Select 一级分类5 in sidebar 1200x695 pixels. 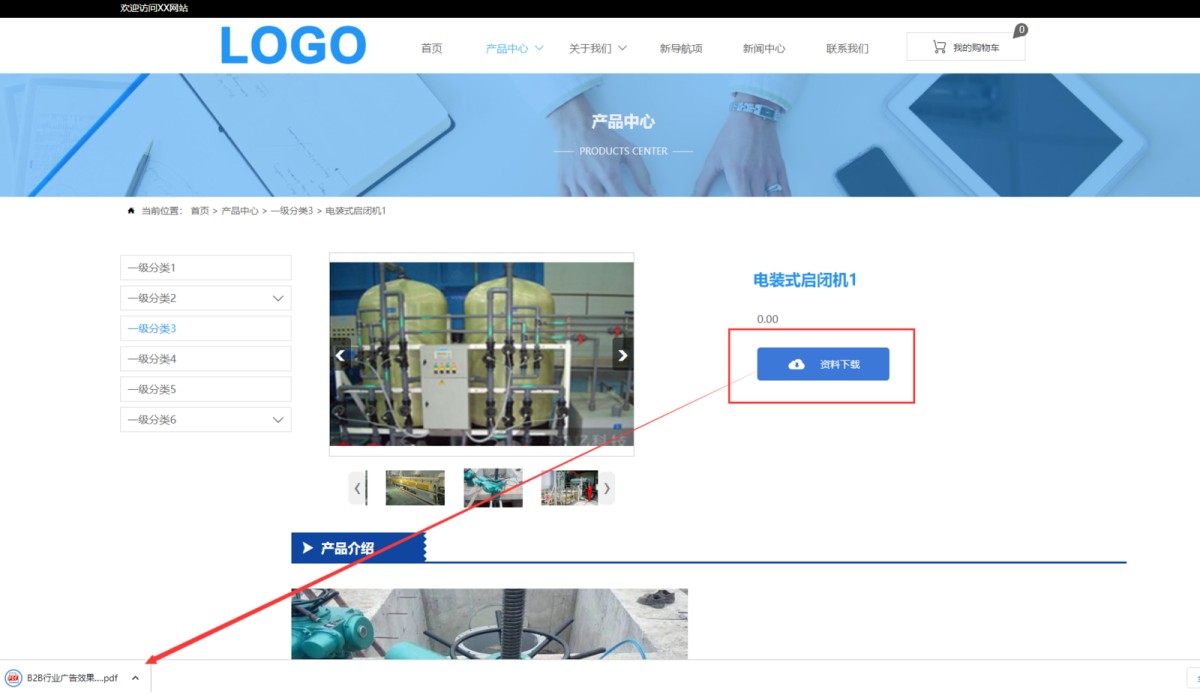pos(206,389)
